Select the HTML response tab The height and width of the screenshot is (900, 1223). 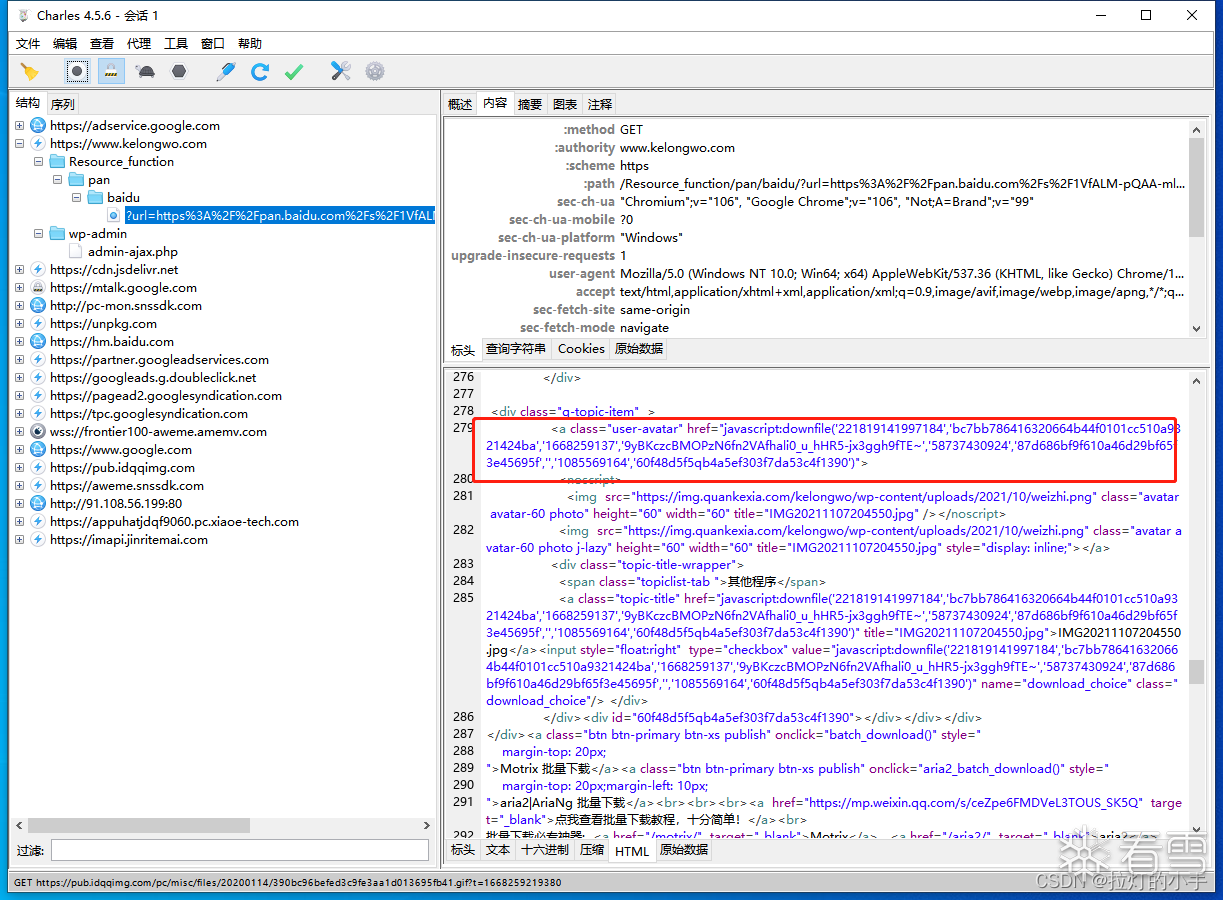coord(632,851)
